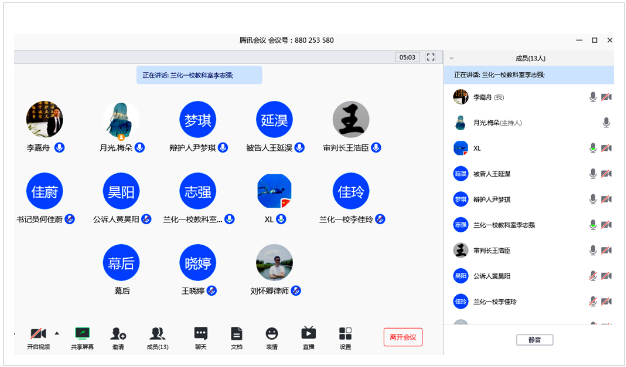Click the red 离开会议 leave meeting button
This screenshot has height=367, width=626.
tap(403, 337)
